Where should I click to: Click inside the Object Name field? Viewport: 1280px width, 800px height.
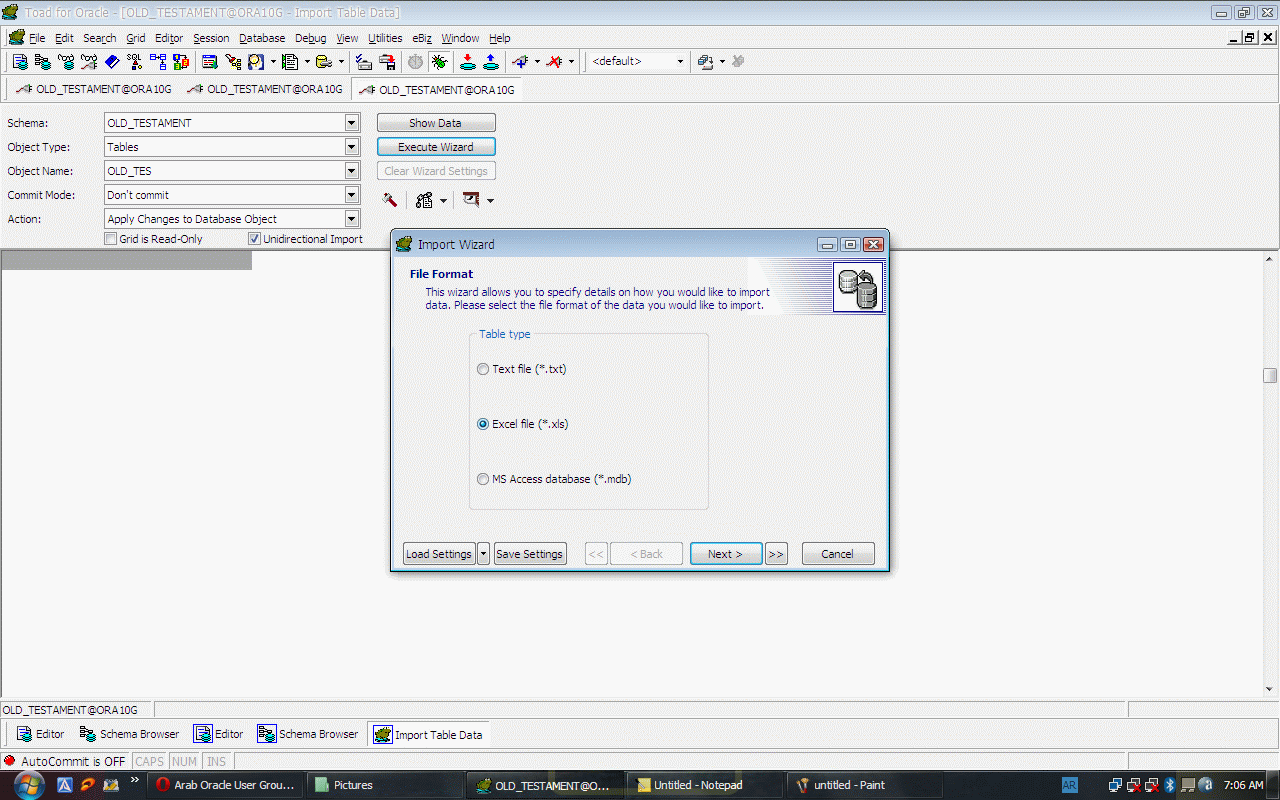pyautogui.click(x=224, y=171)
